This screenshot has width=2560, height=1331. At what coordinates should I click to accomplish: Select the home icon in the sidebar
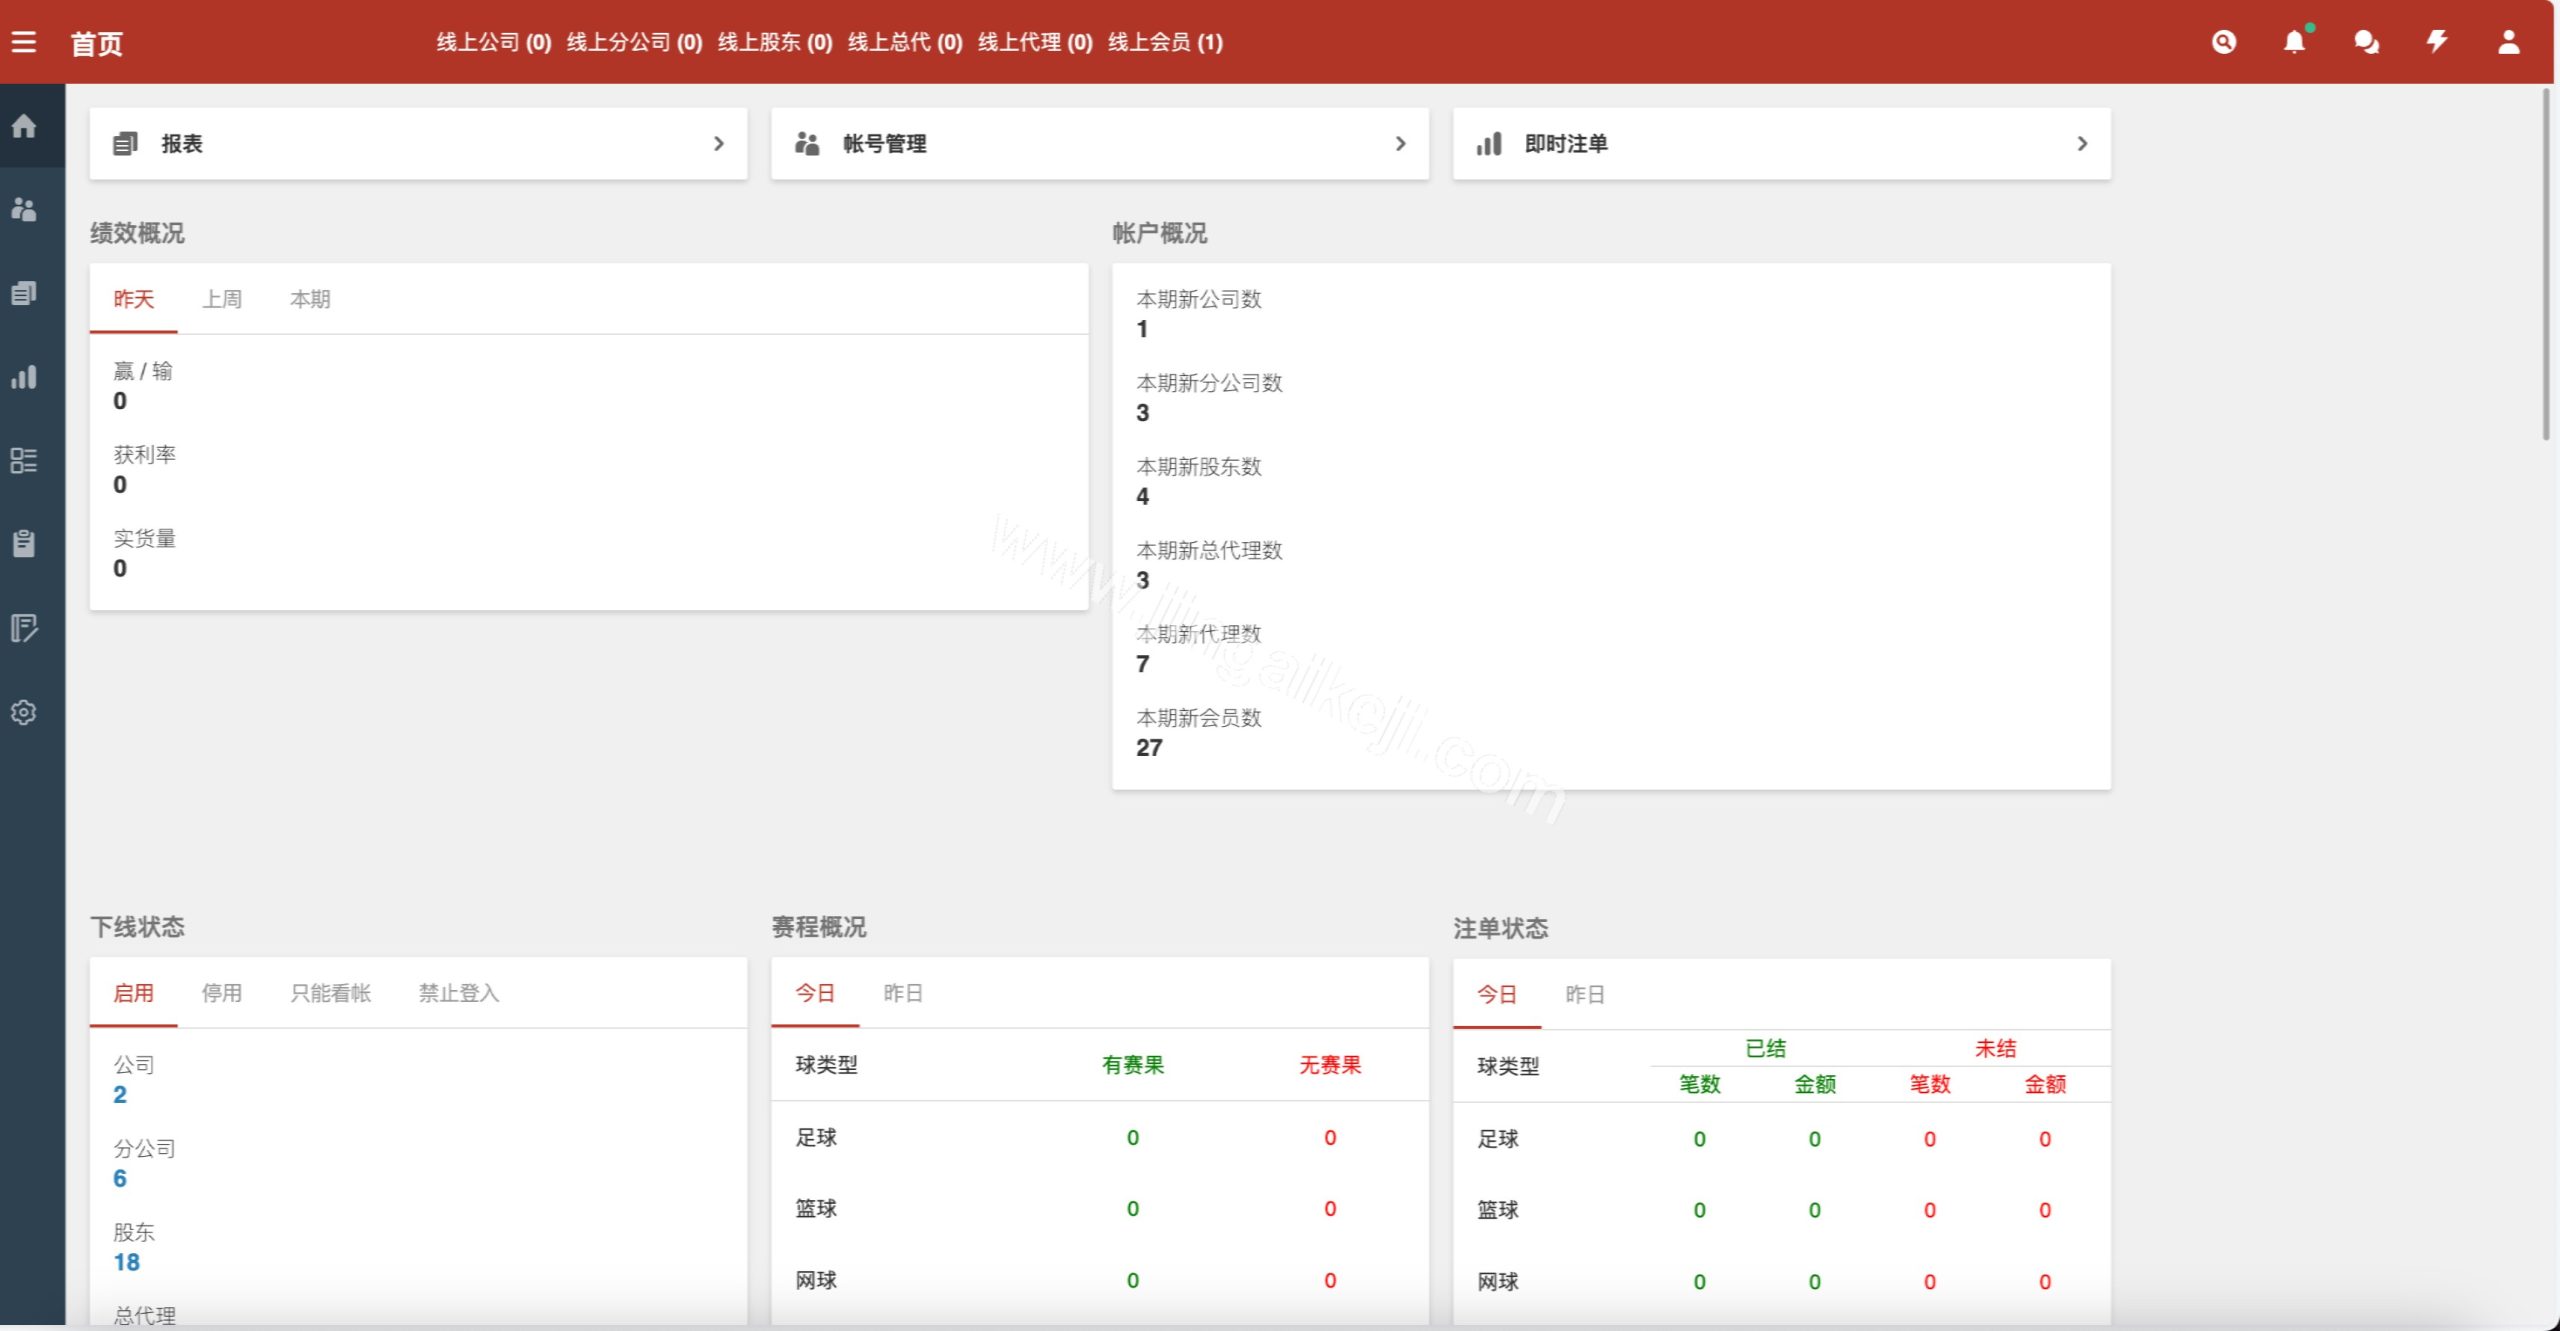click(24, 126)
